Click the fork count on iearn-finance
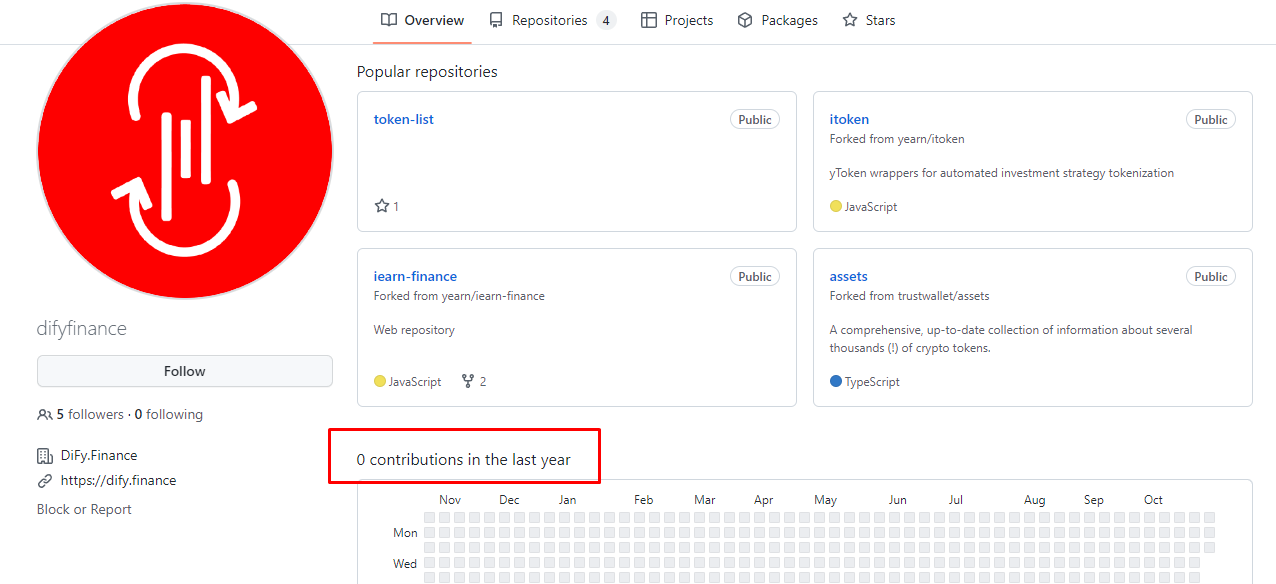Viewport: 1276px width, 584px height. pos(474,381)
